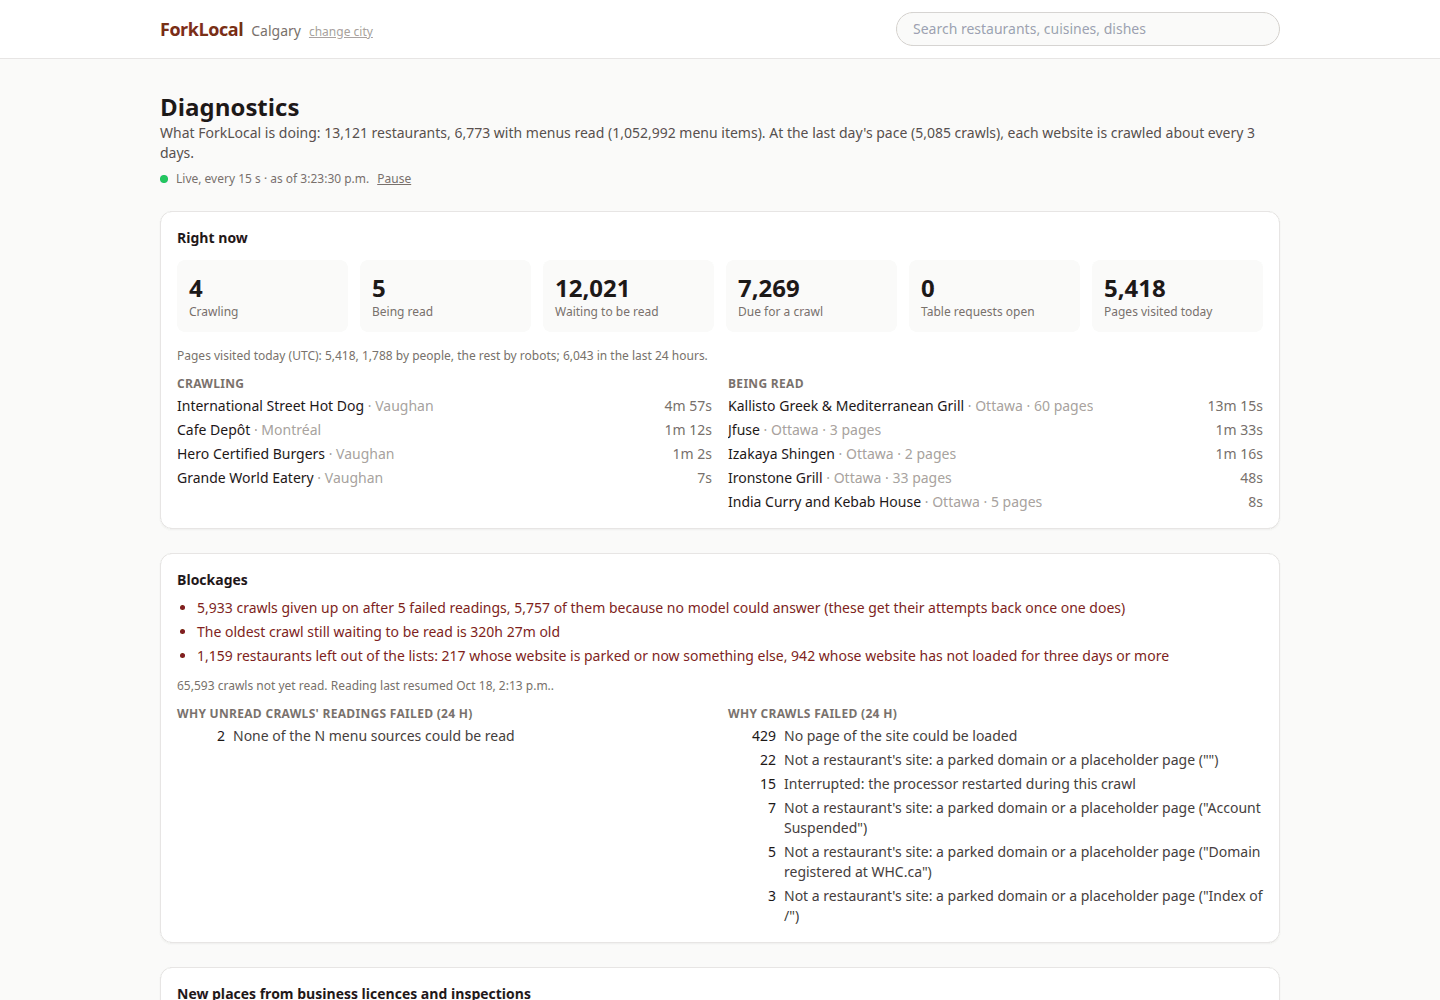
Task: Click the "Index of /" failure reason
Action: click(x=1023, y=906)
